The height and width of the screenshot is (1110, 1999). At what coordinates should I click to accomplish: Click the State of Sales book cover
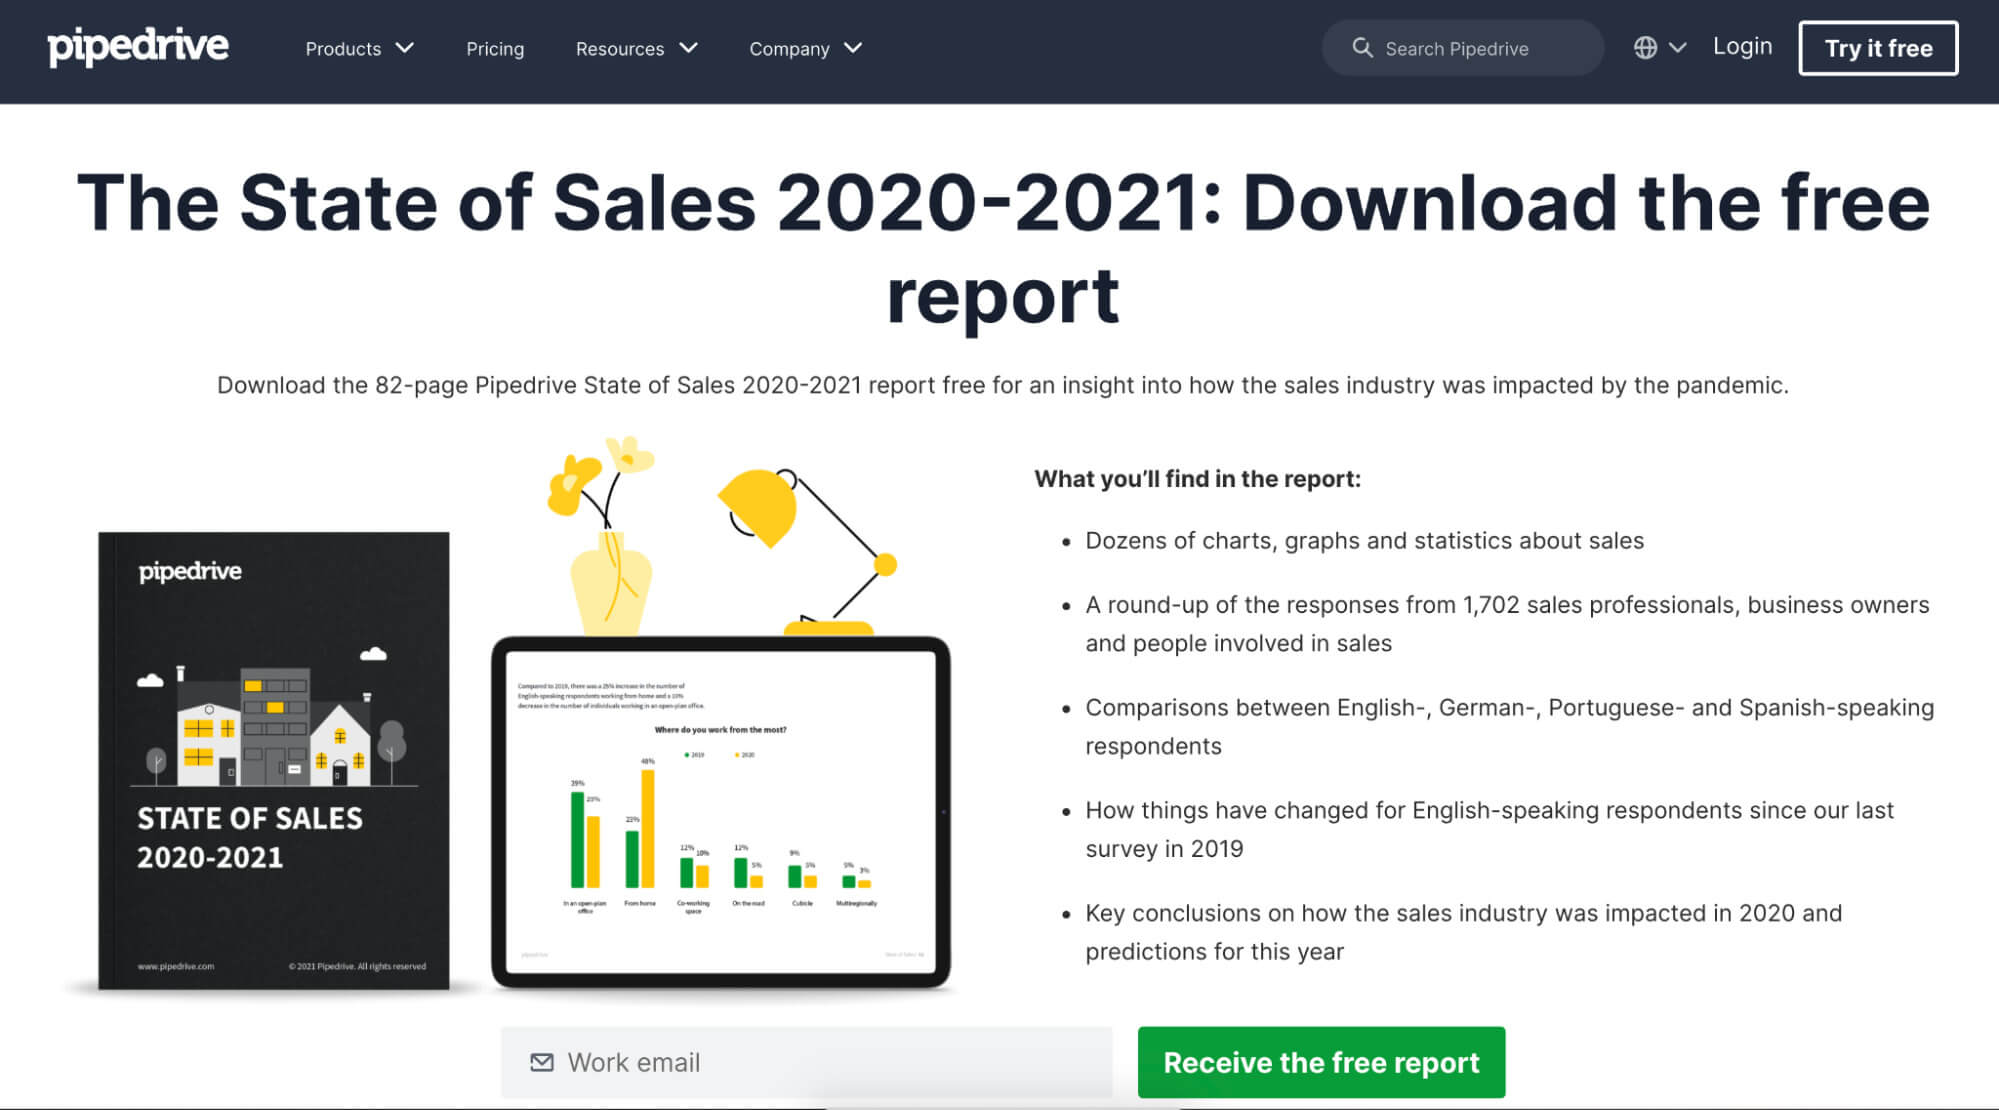[273, 761]
